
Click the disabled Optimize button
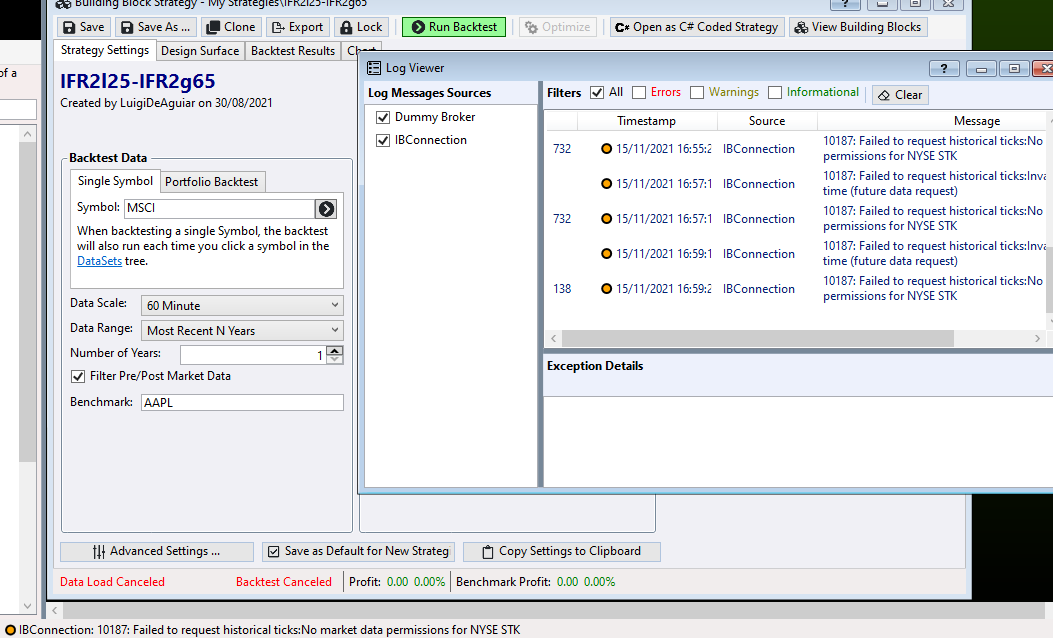click(x=558, y=27)
